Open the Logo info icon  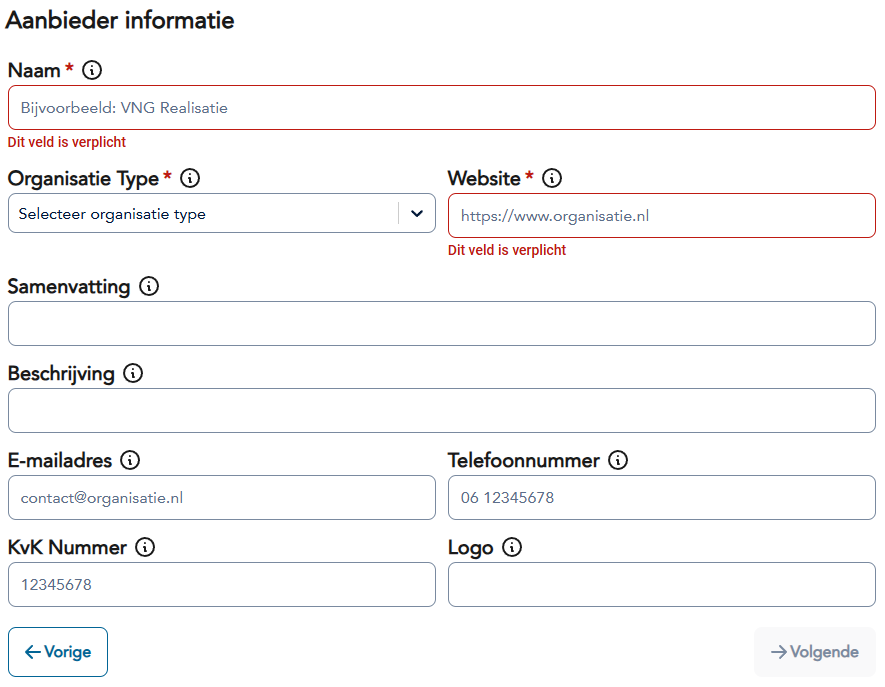tap(512, 547)
